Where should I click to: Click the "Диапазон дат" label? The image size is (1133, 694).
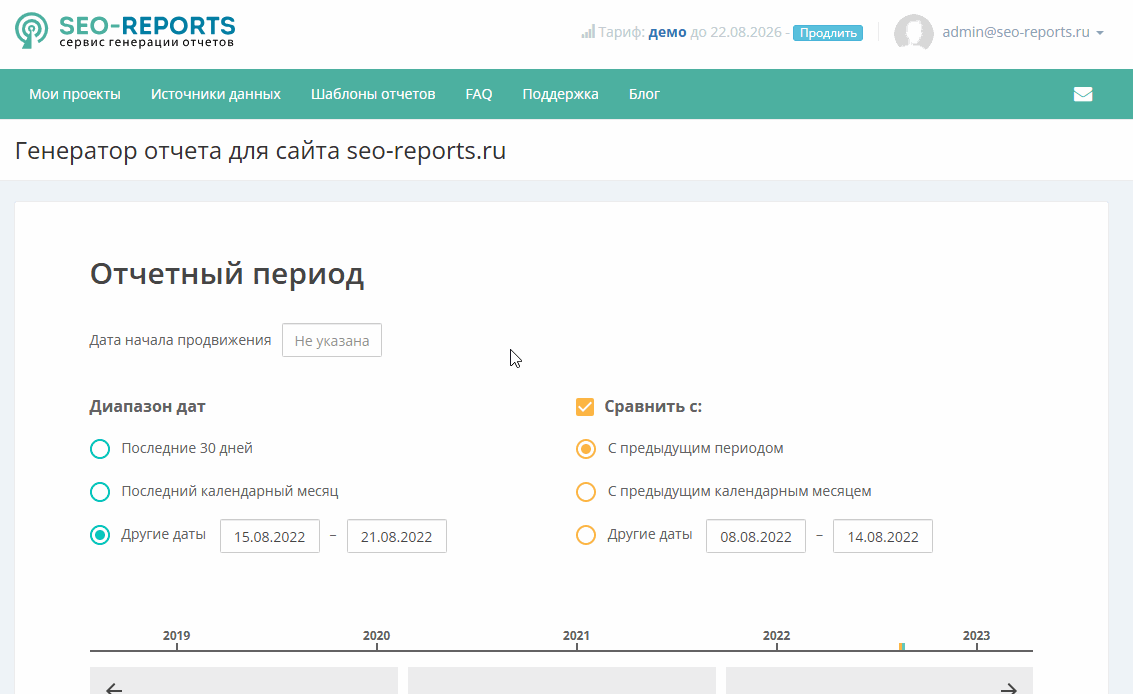147,406
